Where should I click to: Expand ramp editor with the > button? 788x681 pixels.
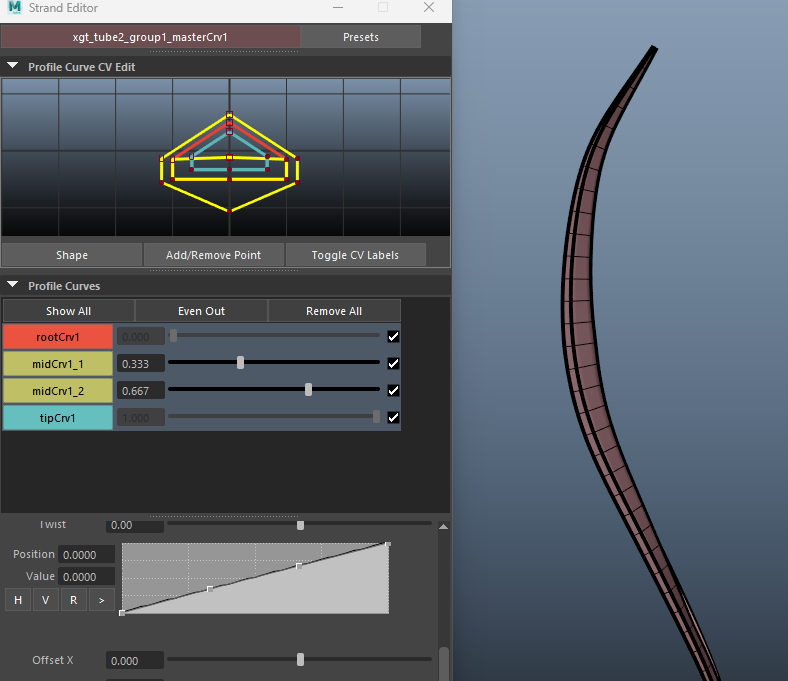(101, 600)
